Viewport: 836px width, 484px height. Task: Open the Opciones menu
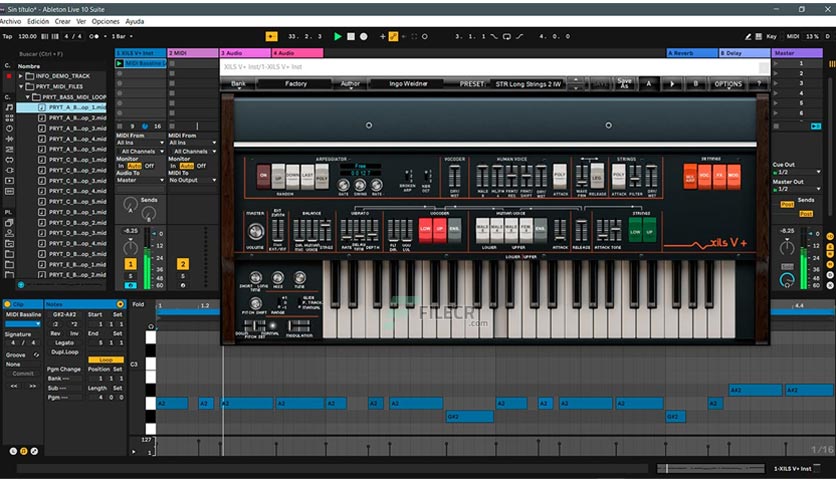pyautogui.click(x=105, y=21)
